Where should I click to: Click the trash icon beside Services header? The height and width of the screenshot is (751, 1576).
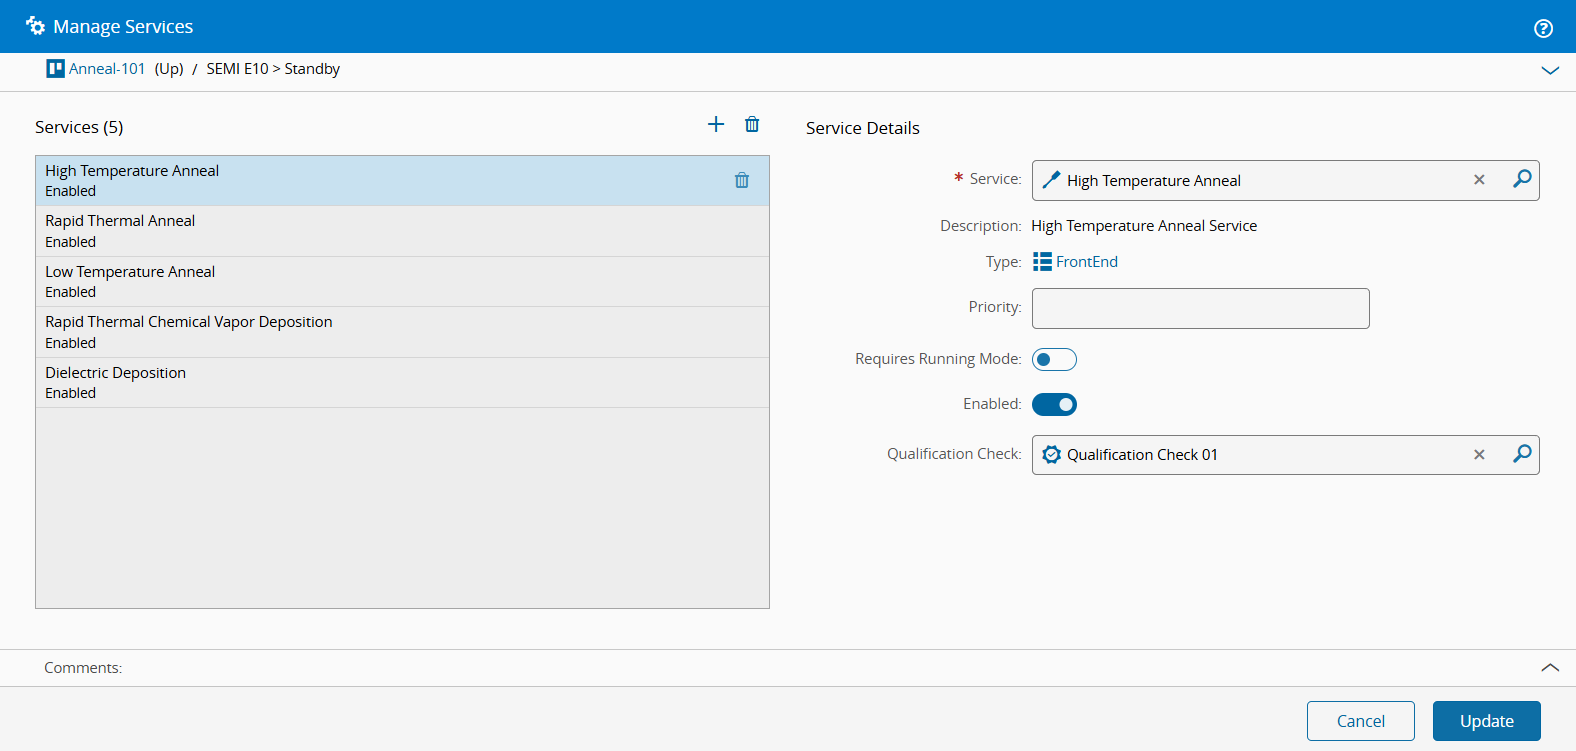tap(752, 124)
